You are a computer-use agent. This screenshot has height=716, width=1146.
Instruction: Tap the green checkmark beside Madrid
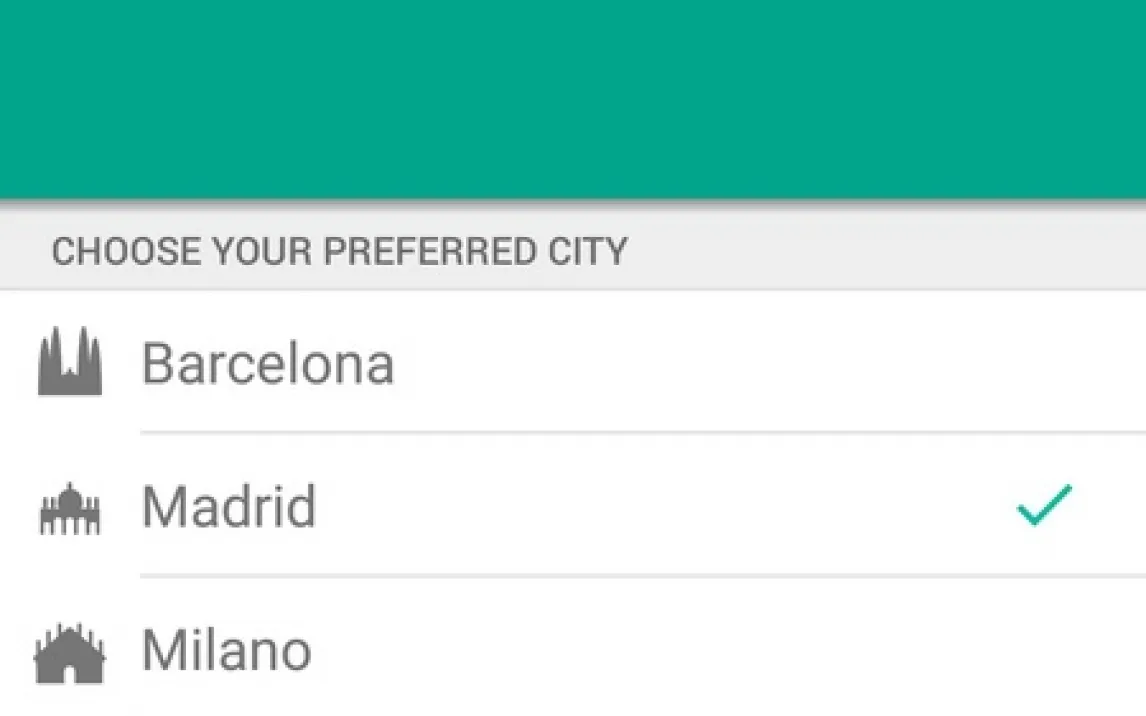[x=1044, y=505]
